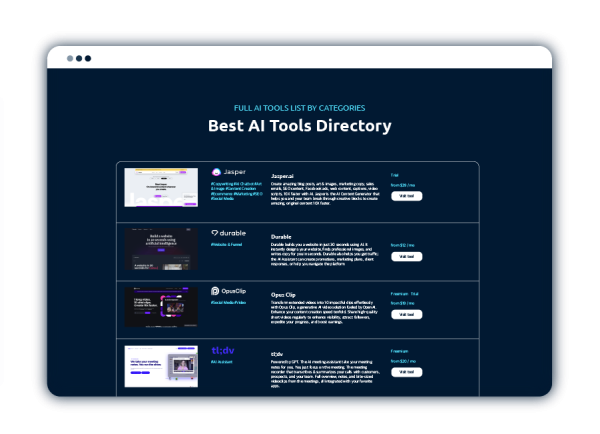The image size is (600, 434).
Task: Click the Full AI Tools List By Categories text
Action: (x=299, y=107)
